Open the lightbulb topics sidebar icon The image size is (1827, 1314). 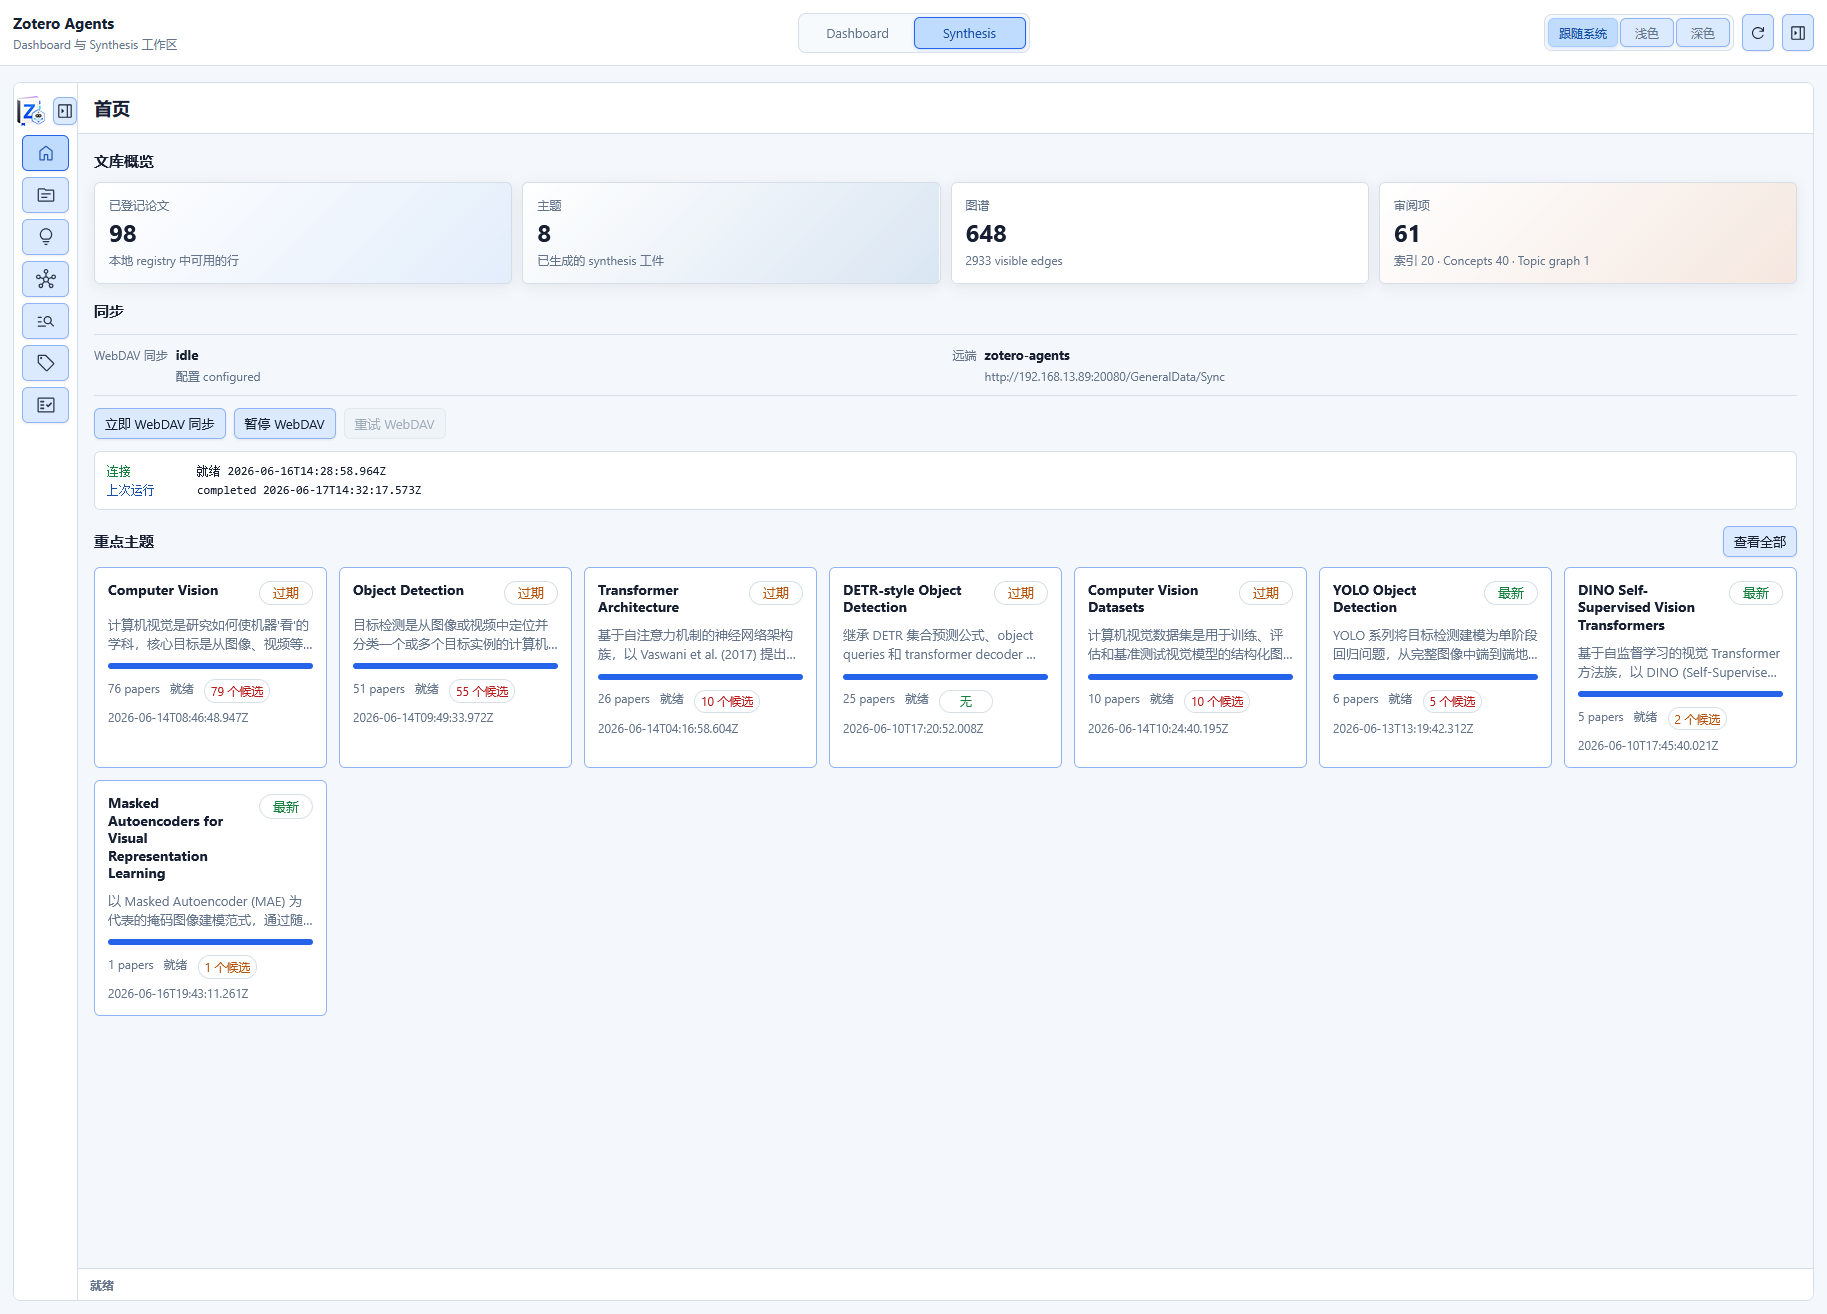tap(46, 237)
